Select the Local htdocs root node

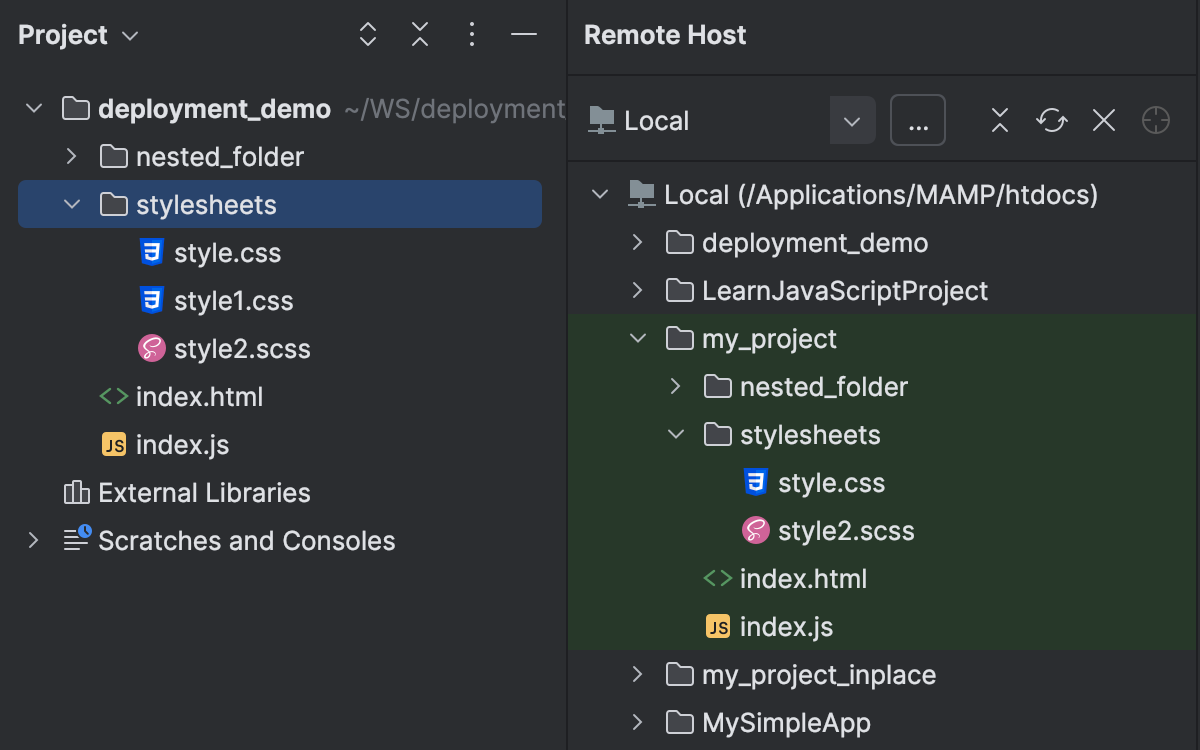tap(829, 194)
